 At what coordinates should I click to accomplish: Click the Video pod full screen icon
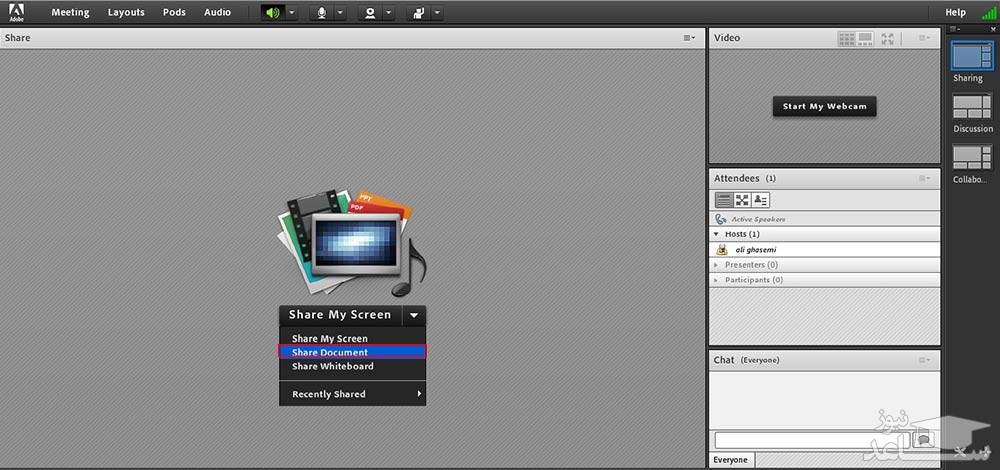click(887, 38)
